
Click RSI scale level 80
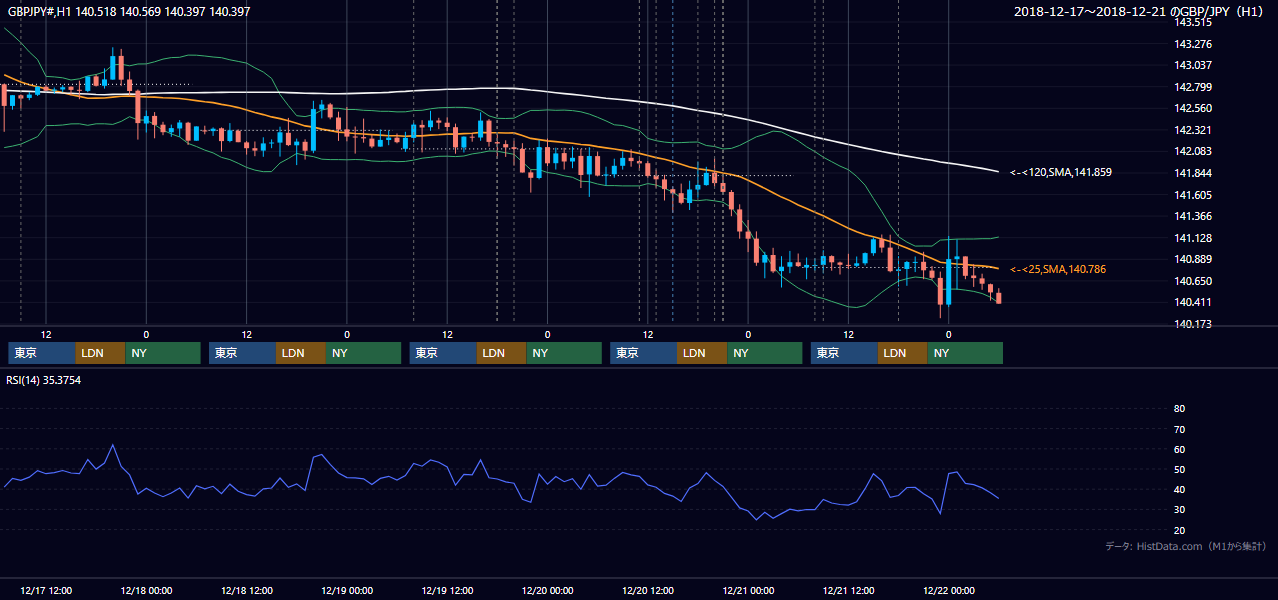click(x=1179, y=409)
